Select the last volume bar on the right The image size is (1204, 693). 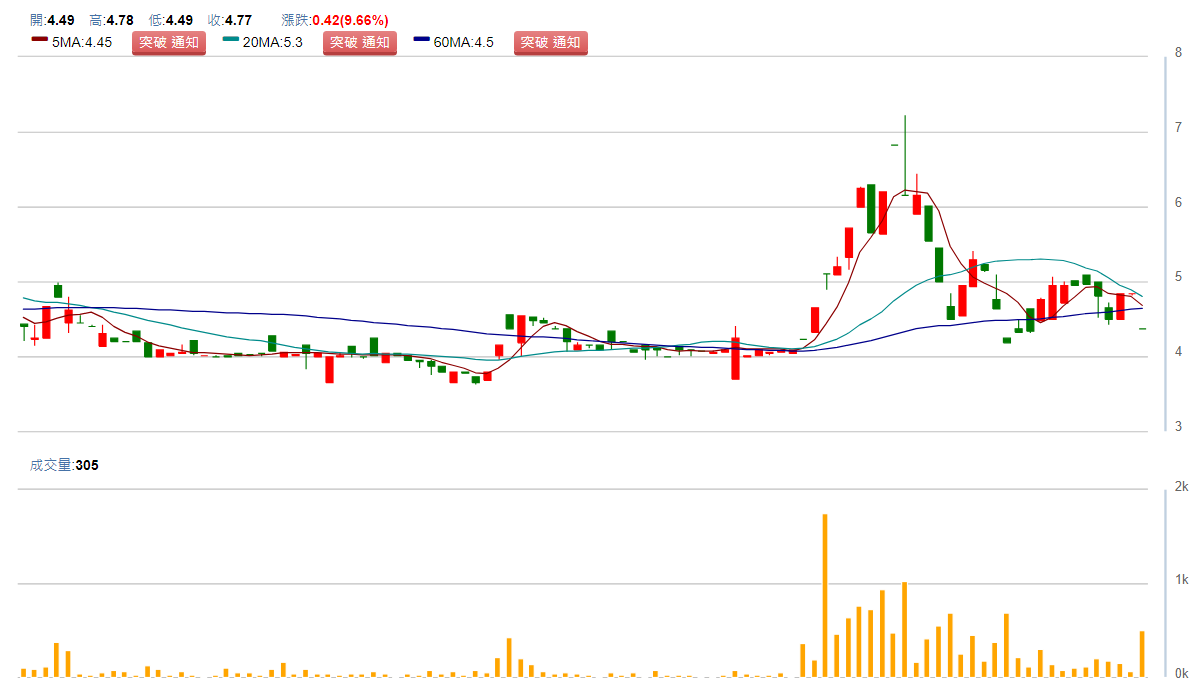(1142, 653)
